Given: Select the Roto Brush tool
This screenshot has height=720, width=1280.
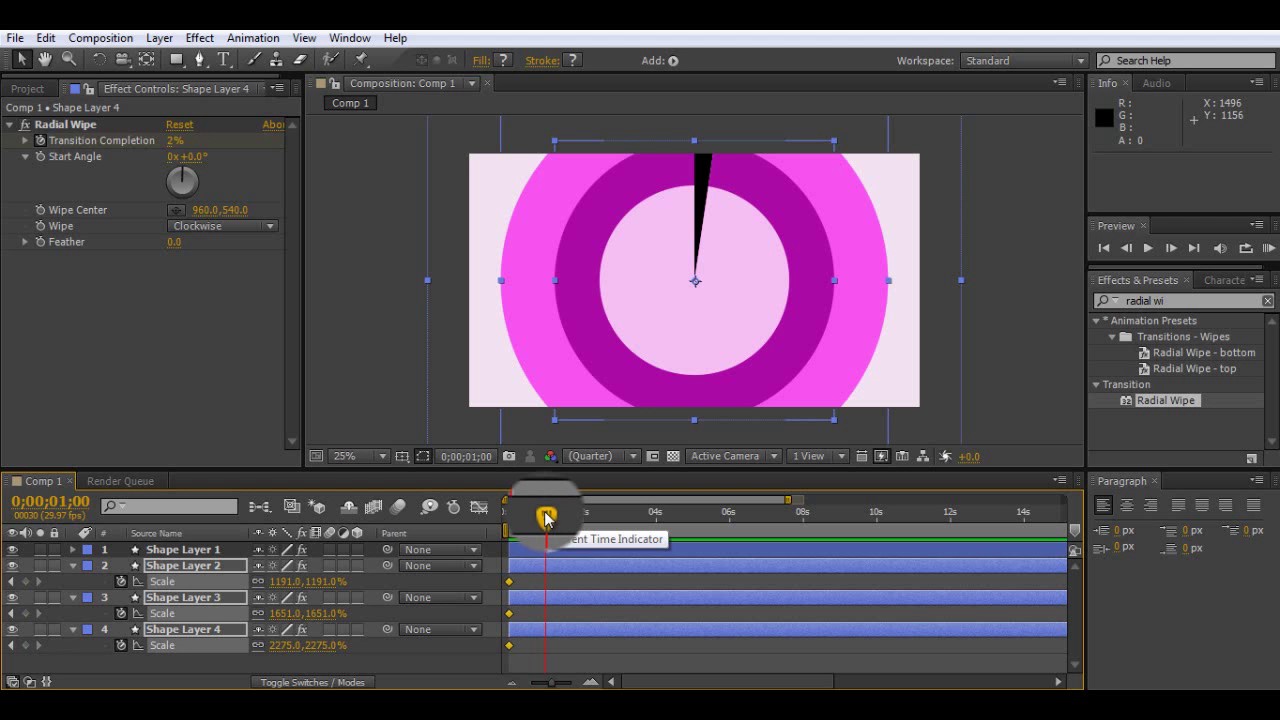Looking at the screenshot, I should coord(331,60).
